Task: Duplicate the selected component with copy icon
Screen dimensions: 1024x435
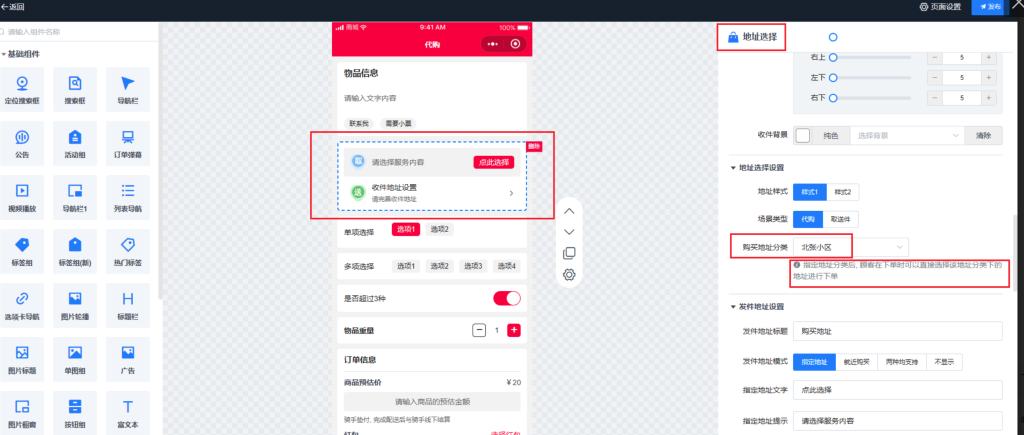Action: (569, 253)
